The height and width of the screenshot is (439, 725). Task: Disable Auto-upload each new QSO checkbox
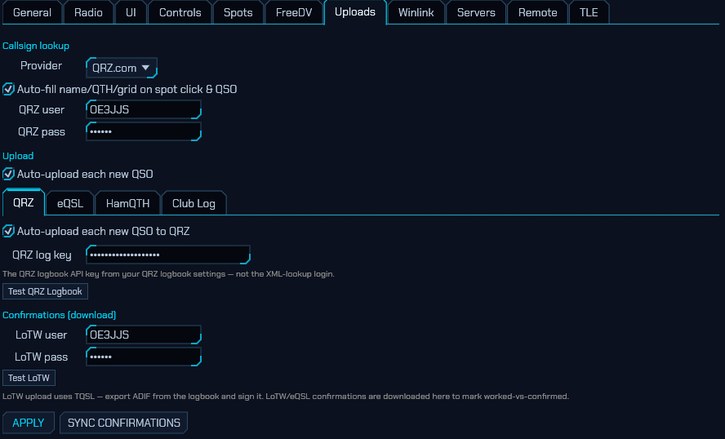[x=8, y=174]
